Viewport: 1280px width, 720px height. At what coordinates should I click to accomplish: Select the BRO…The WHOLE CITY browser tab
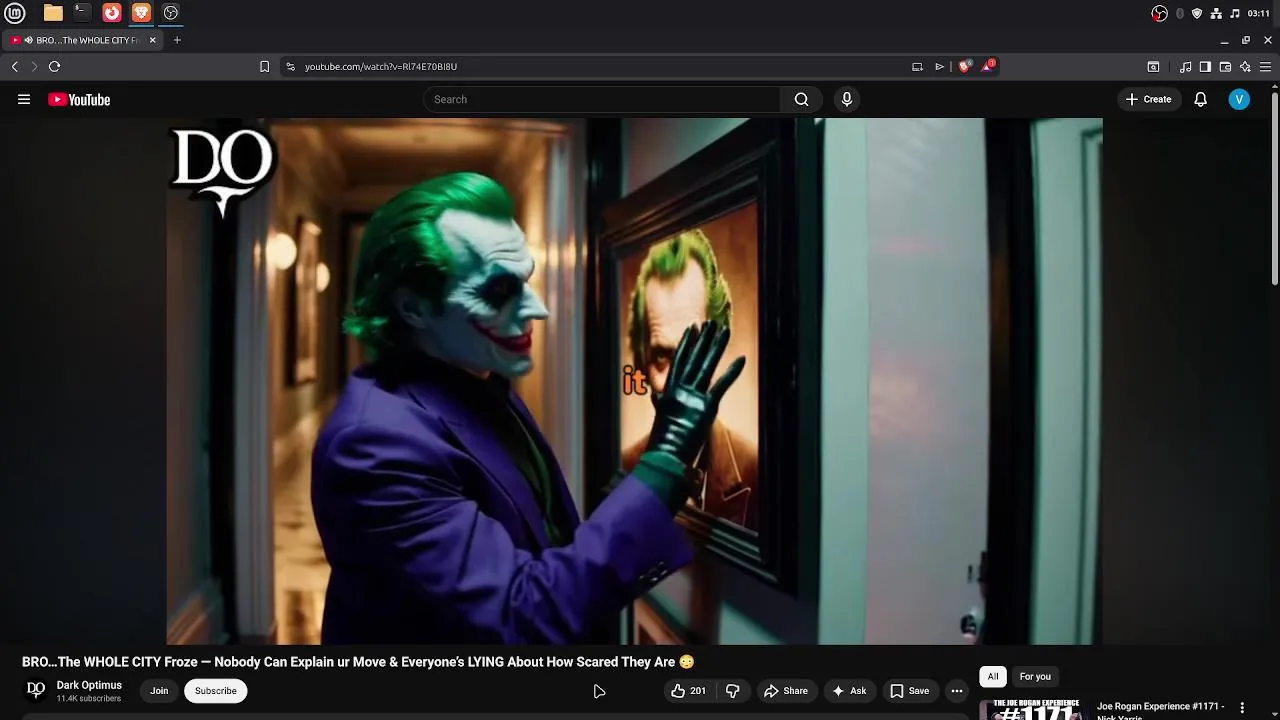tap(85, 40)
